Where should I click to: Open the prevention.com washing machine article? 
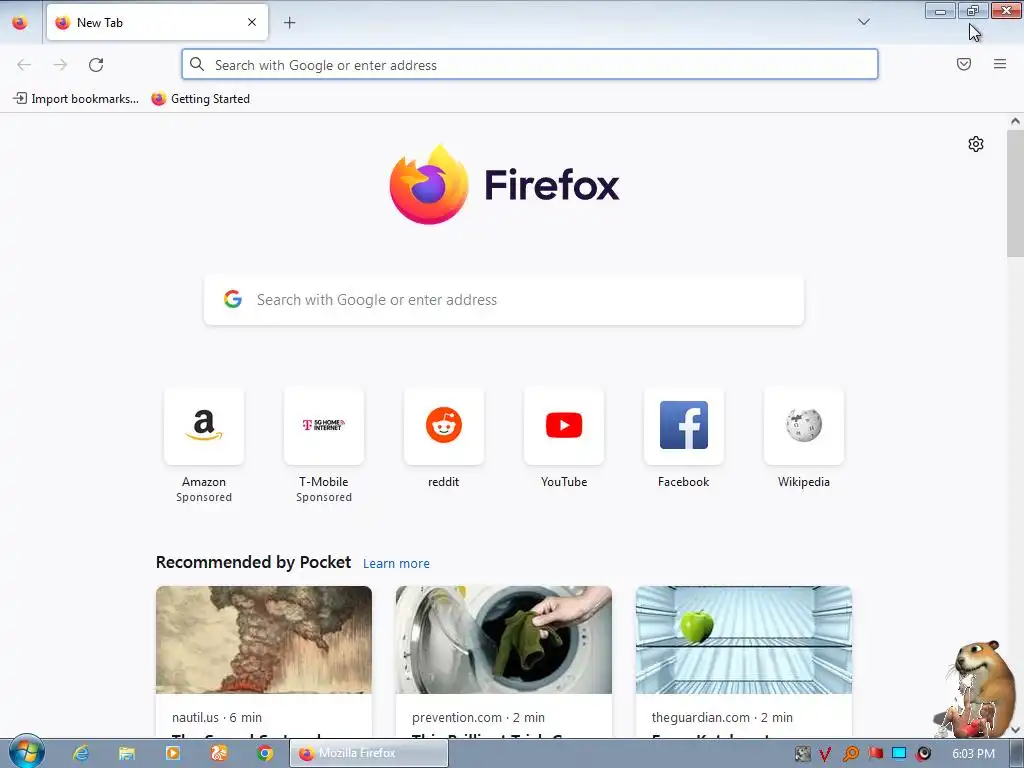coord(504,639)
